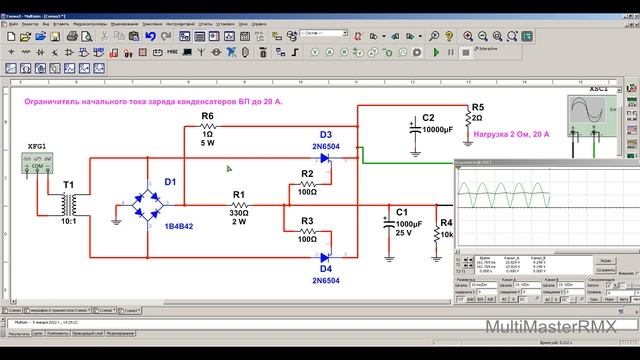Switch to the Моделирование bottom tab
Viewport: 640px width, 360px height.
click(x=120, y=333)
